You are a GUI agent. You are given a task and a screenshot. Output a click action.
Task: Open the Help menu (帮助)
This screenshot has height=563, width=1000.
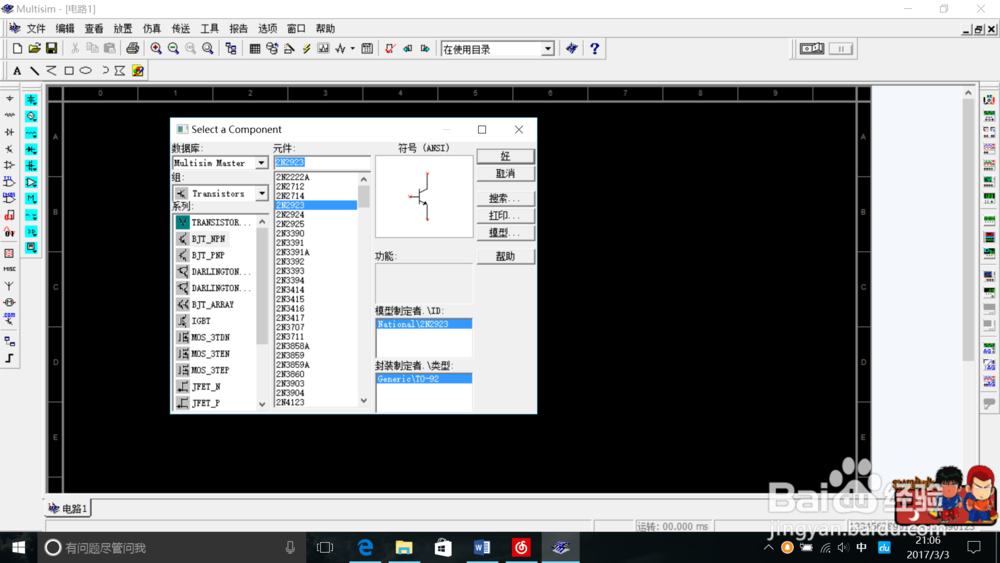[x=325, y=29]
